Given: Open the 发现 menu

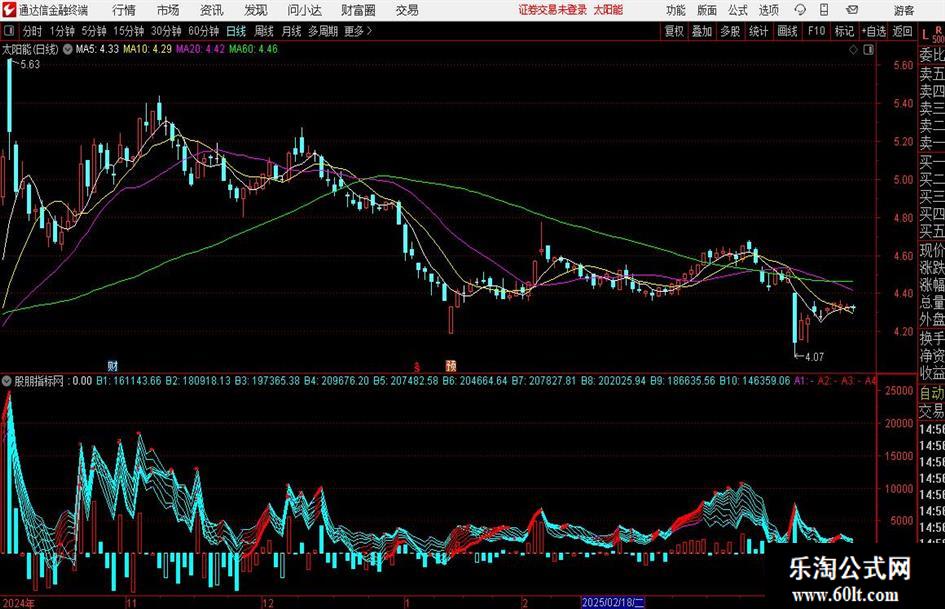Looking at the screenshot, I should point(256,10).
